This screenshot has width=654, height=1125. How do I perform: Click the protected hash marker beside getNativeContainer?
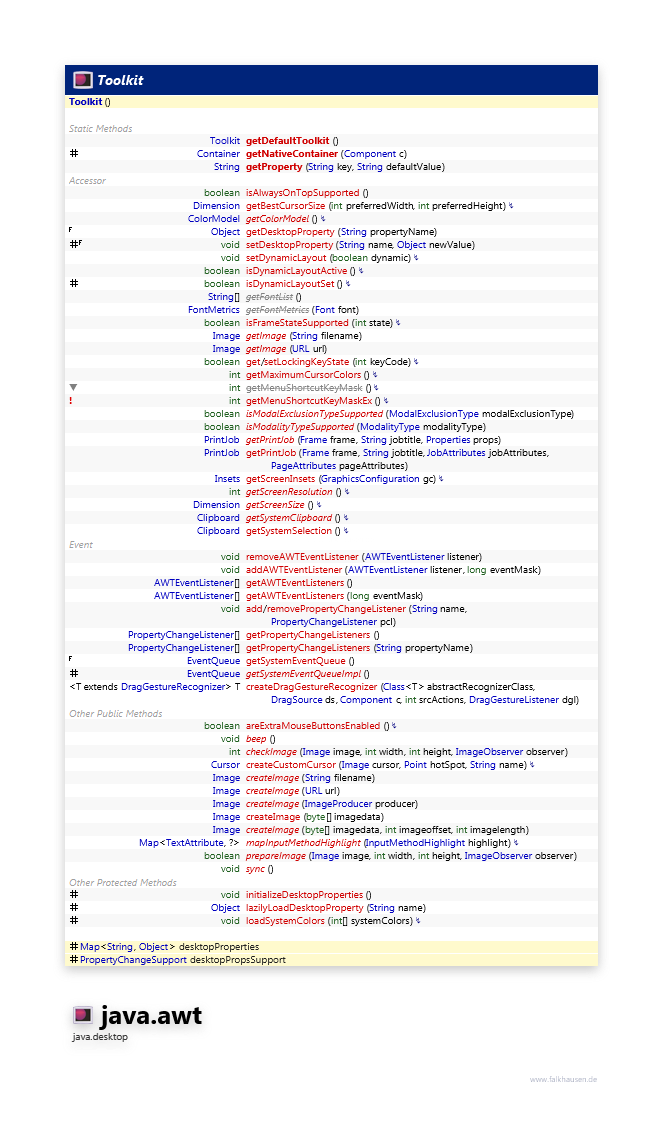pyautogui.click(x=73, y=154)
